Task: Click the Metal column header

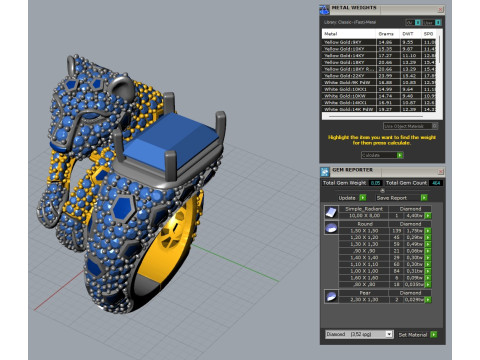Action: (x=349, y=34)
